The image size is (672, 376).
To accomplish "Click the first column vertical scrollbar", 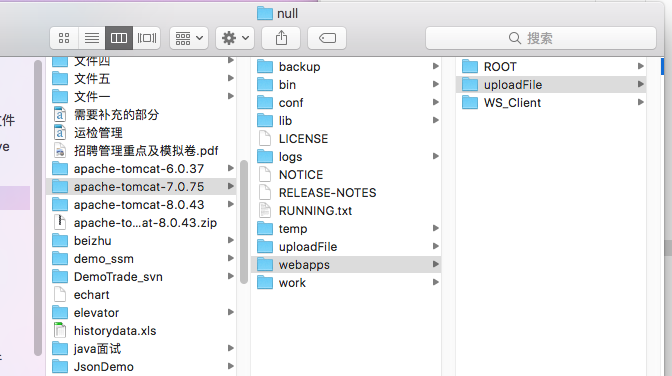I will click(244, 222).
